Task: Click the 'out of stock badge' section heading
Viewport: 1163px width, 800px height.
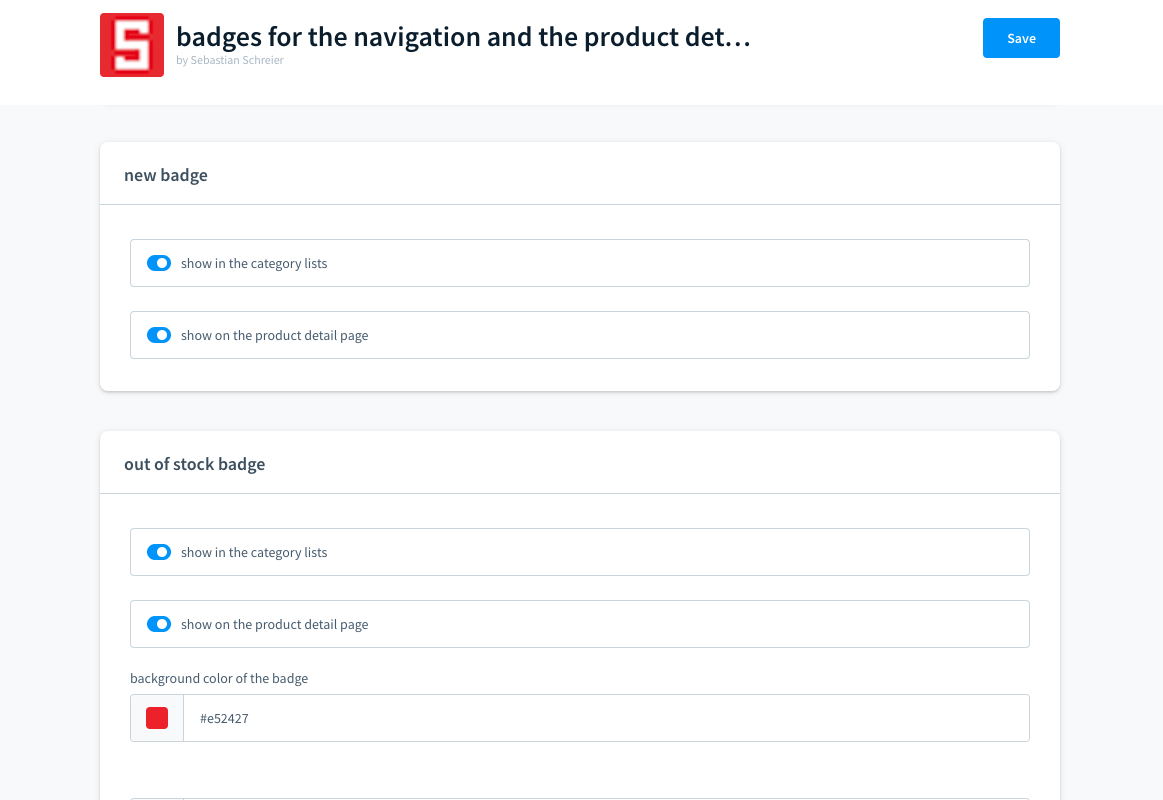Action: 194,464
